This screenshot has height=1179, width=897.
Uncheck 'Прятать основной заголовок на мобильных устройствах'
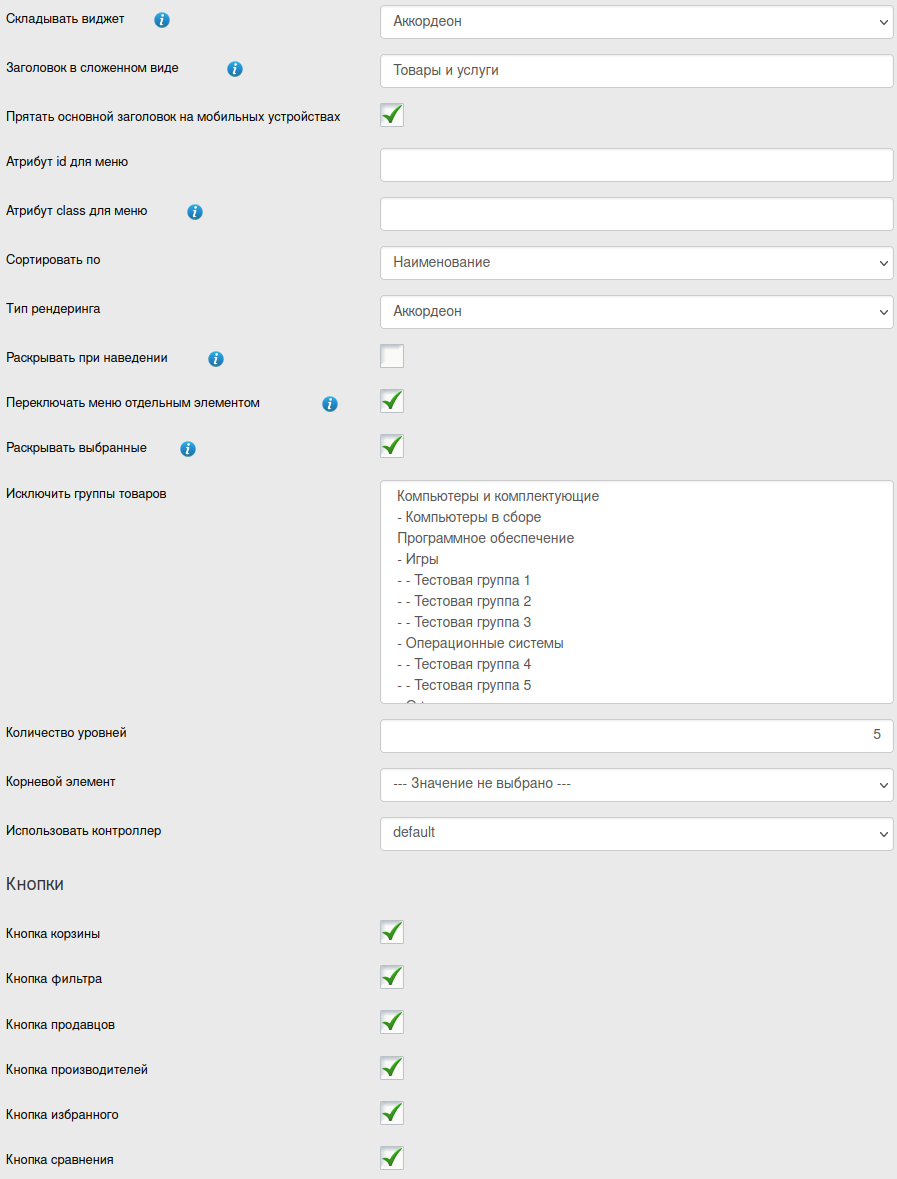click(x=392, y=115)
